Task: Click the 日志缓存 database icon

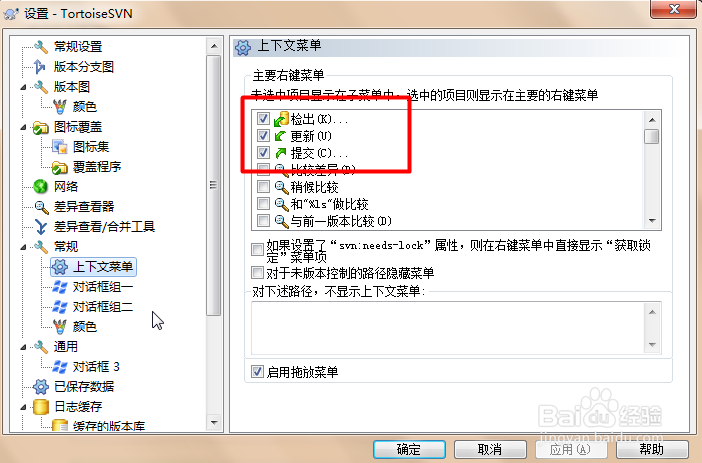Action: click(x=41, y=407)
